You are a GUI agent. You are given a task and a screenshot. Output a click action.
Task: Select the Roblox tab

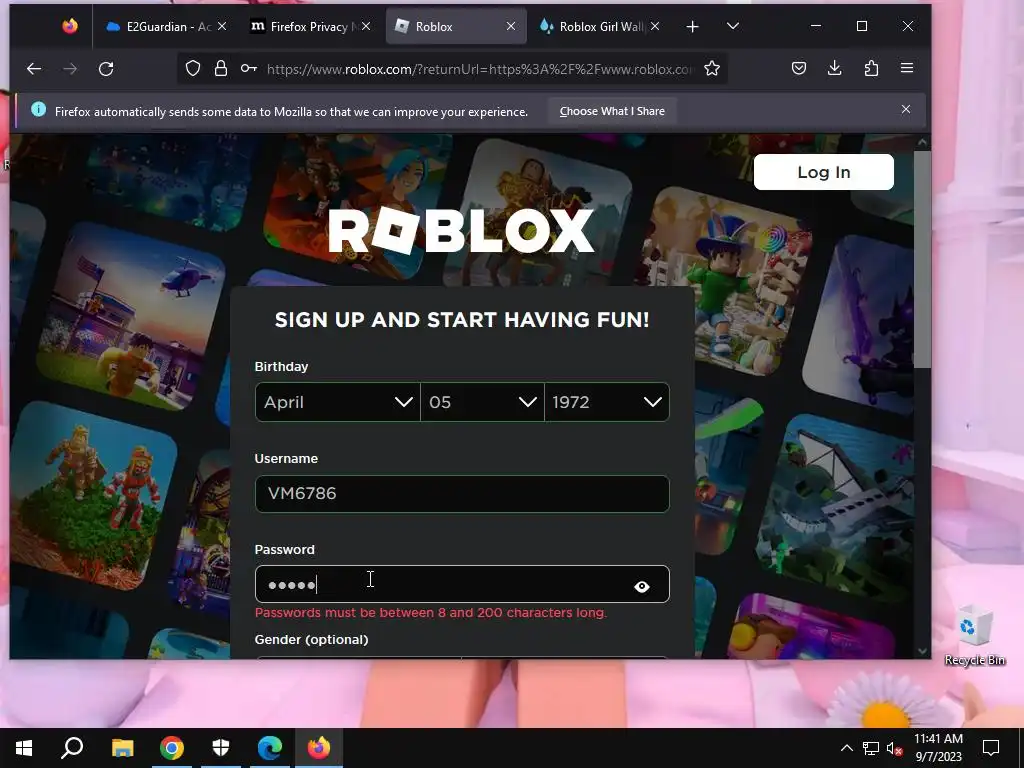click(456, 27)
